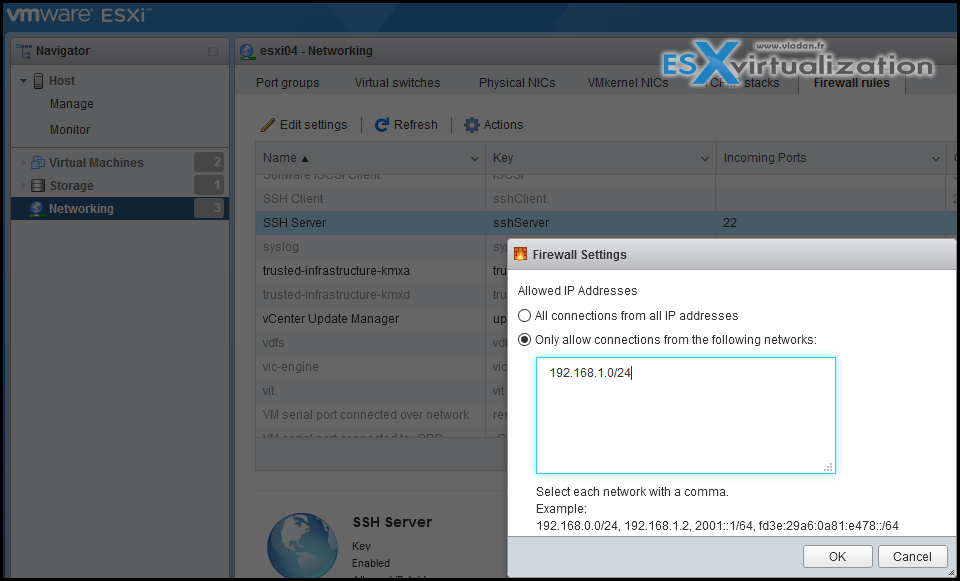The image size is (960, 581).
Task: Select the vCenter Update Manager row
Action: [381, 319]
